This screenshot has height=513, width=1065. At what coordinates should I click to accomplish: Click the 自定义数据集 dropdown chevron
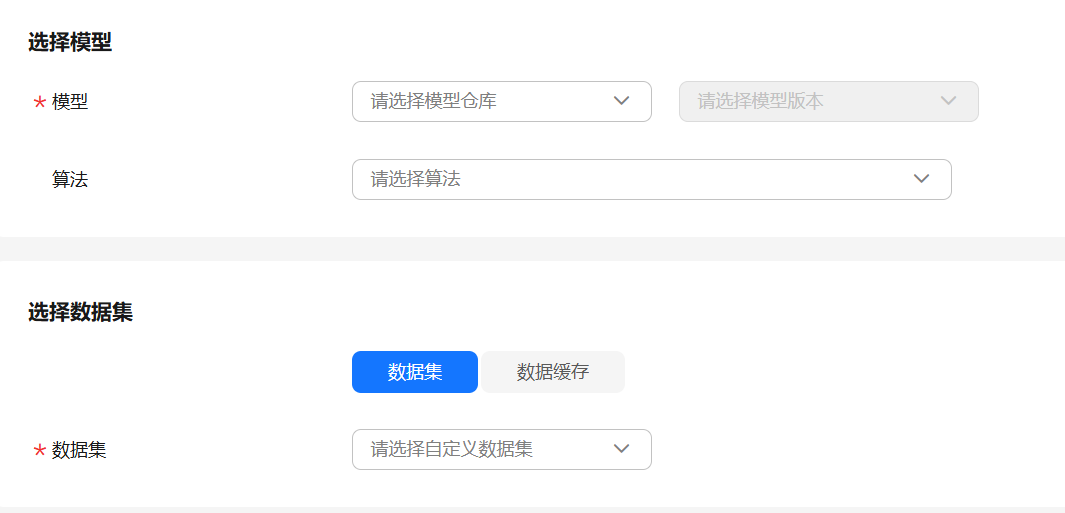tap(621, 449)
